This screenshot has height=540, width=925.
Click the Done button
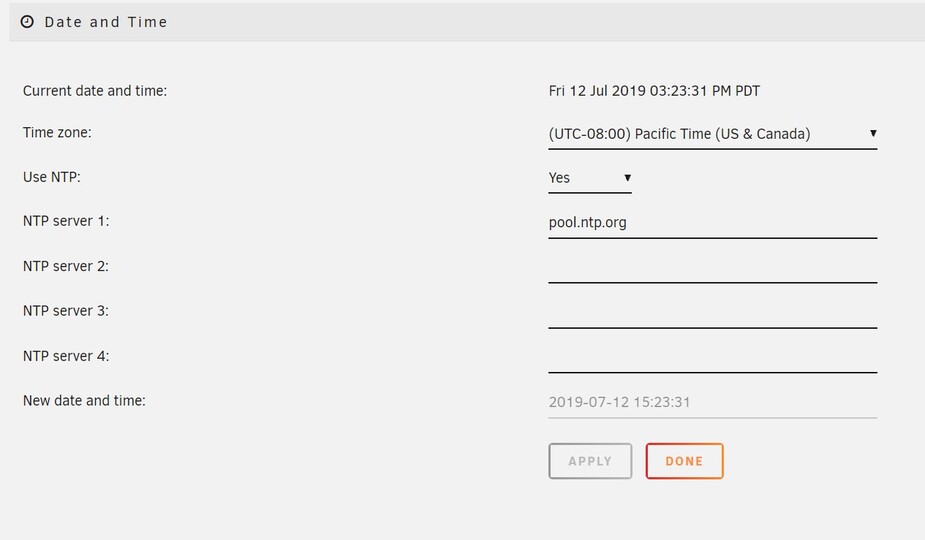click(684, 461)
